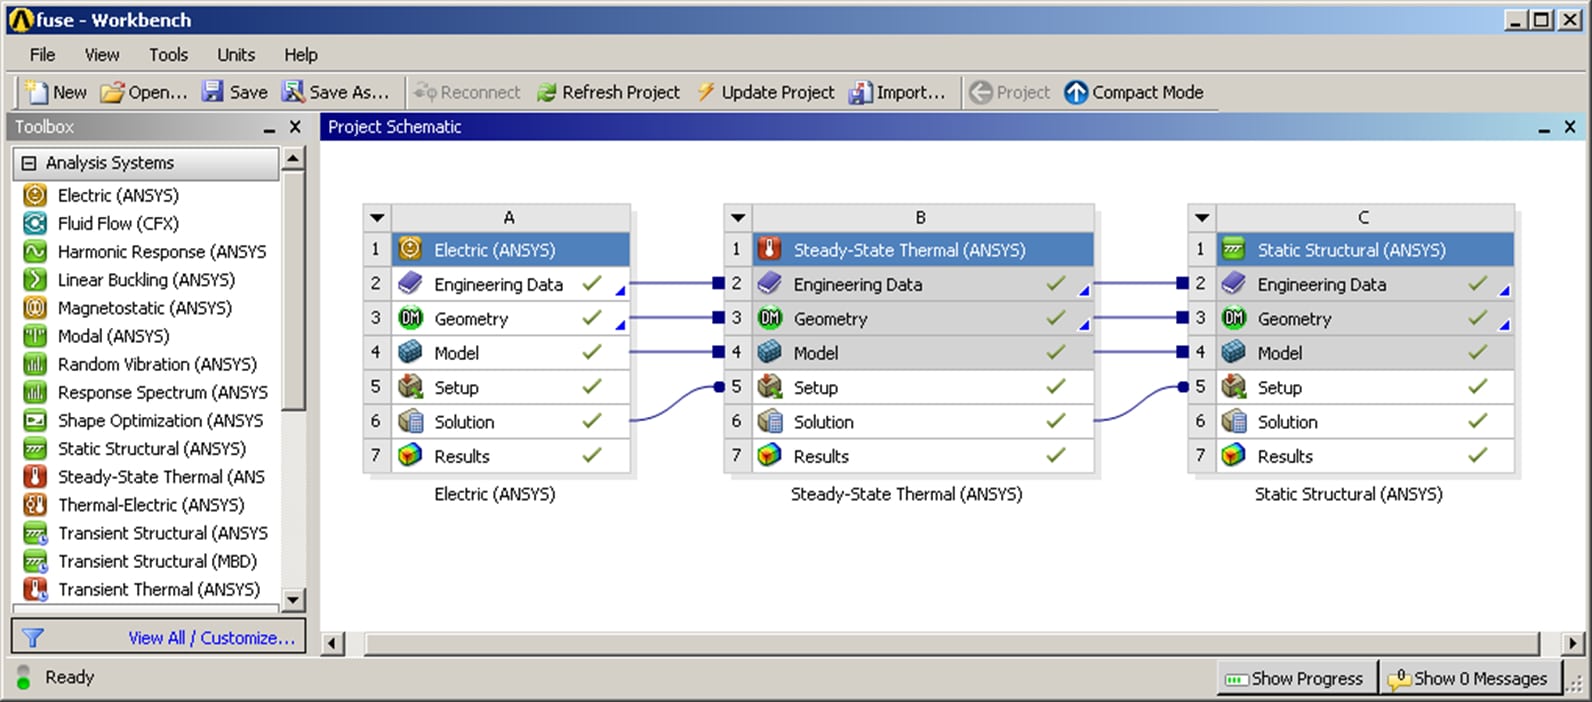Select Solution cell icon in system B

tap(769, 421)
